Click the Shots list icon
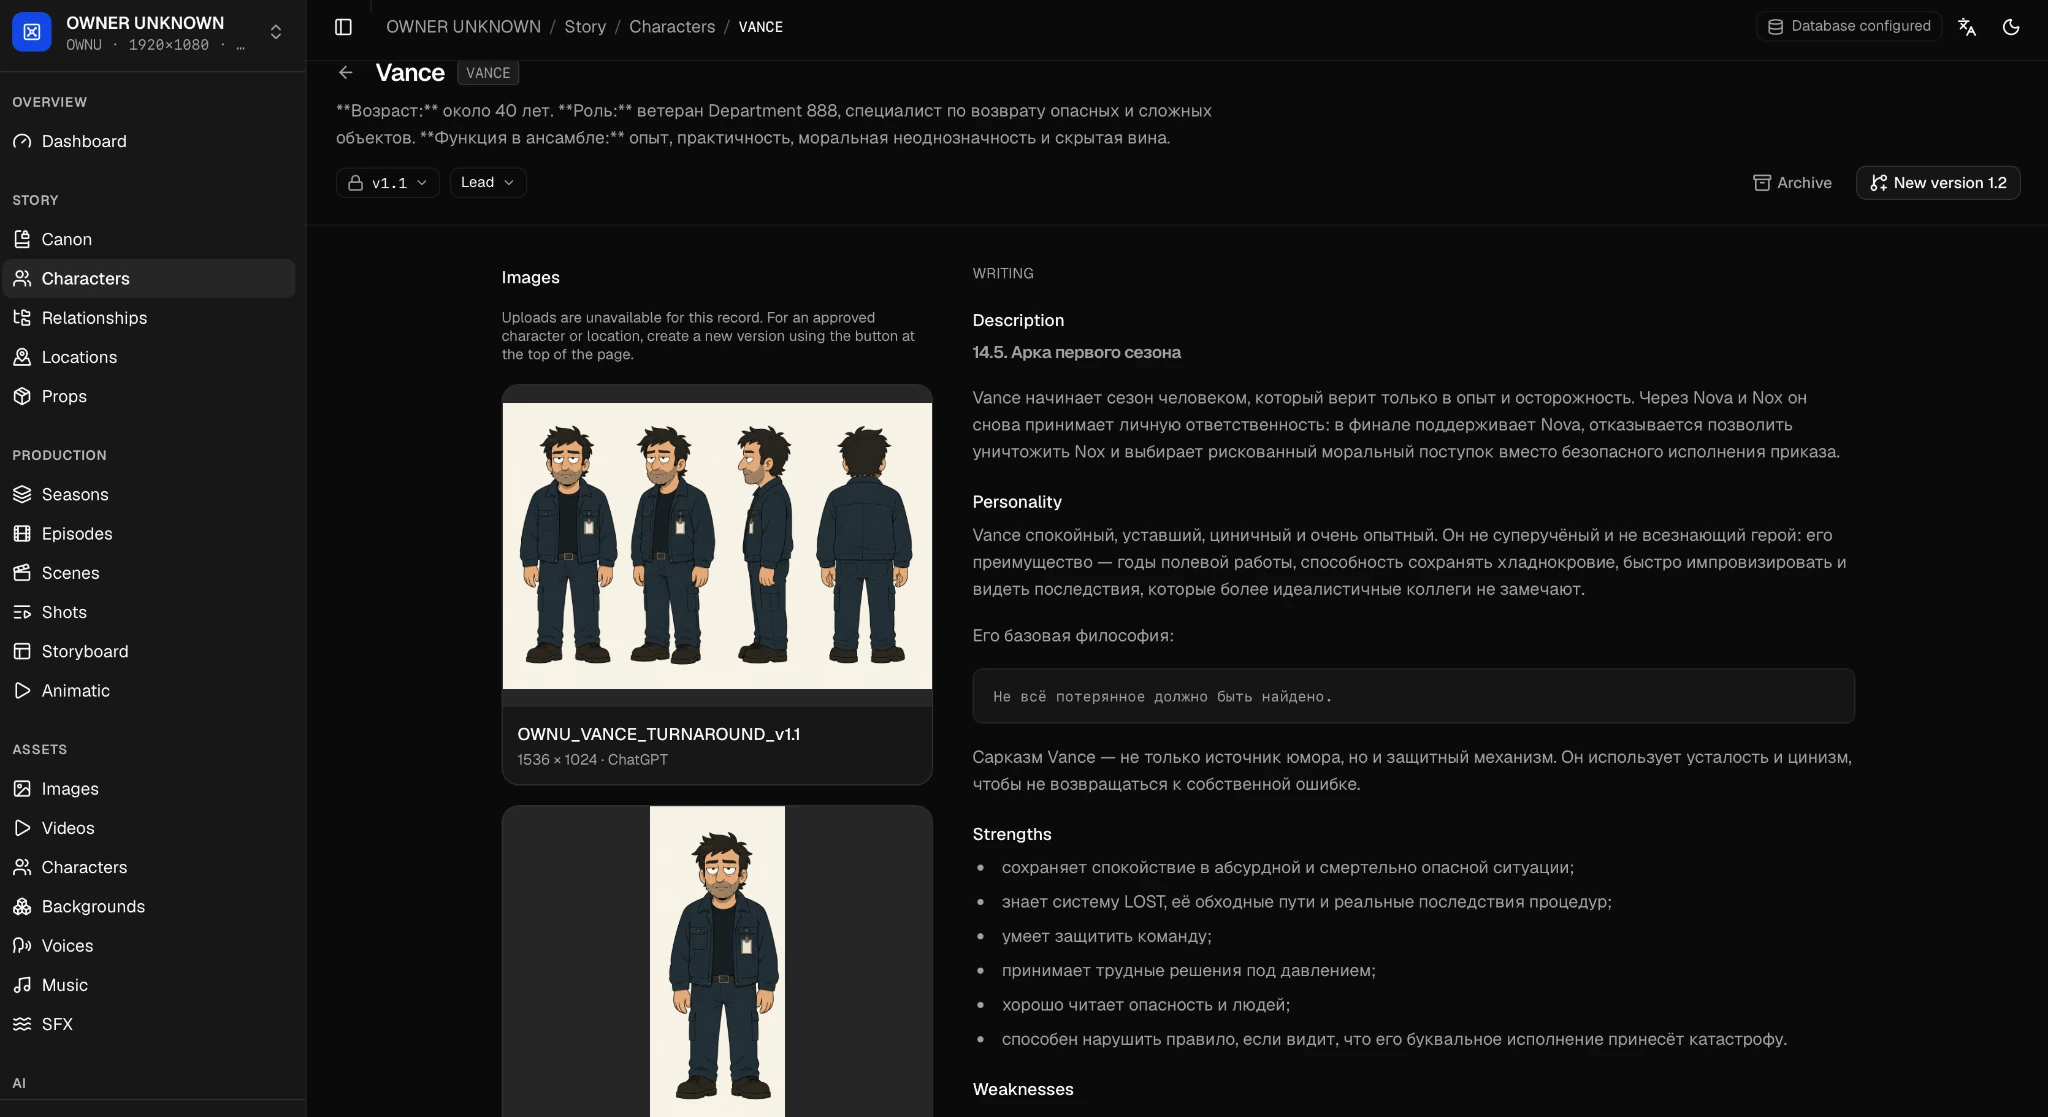This screenshot has width=2048, height=1117. (x=22, y=612)
